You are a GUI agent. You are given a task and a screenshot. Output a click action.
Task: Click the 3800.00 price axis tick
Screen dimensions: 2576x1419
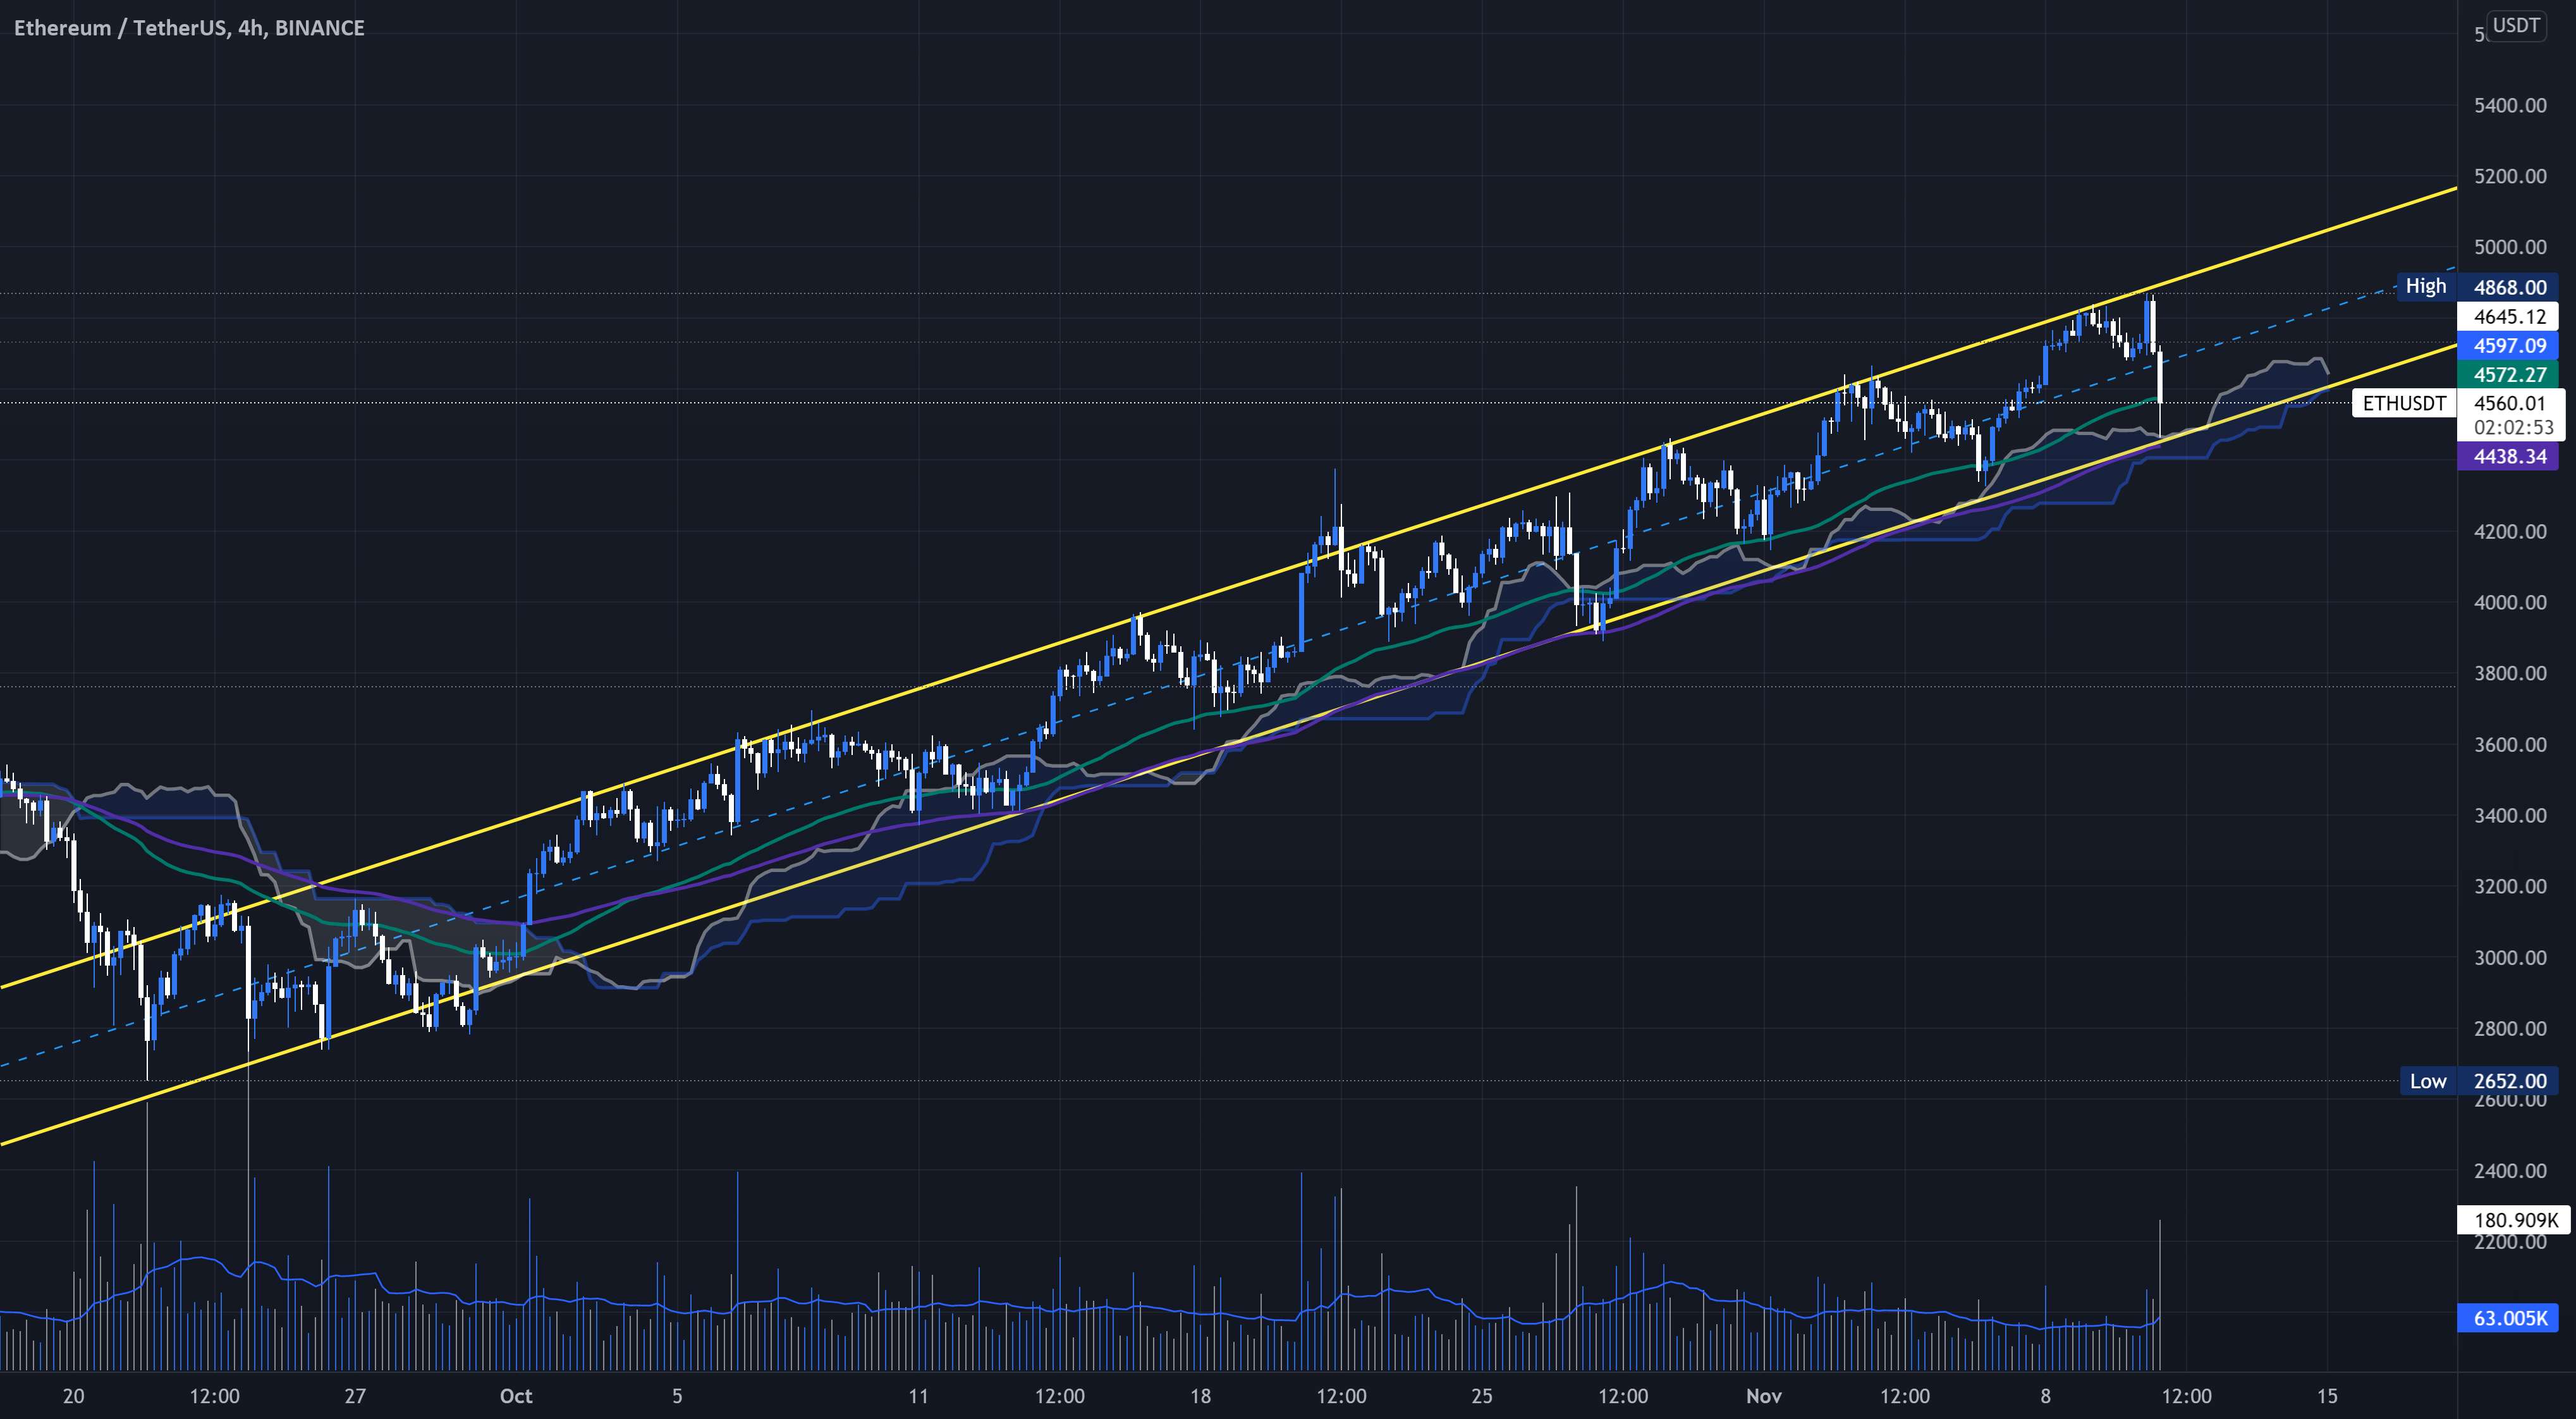point(2510,673)
